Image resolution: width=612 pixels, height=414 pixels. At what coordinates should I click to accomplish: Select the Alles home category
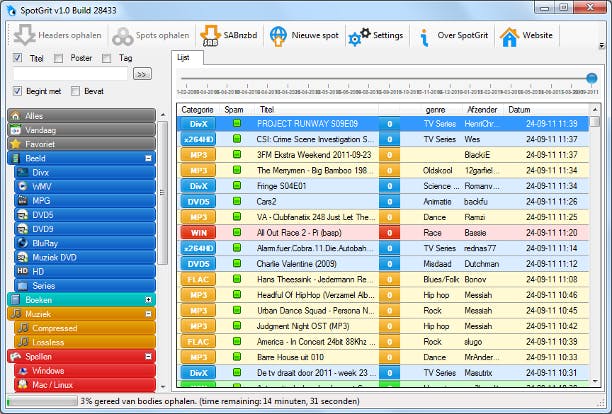coord(81,116)
